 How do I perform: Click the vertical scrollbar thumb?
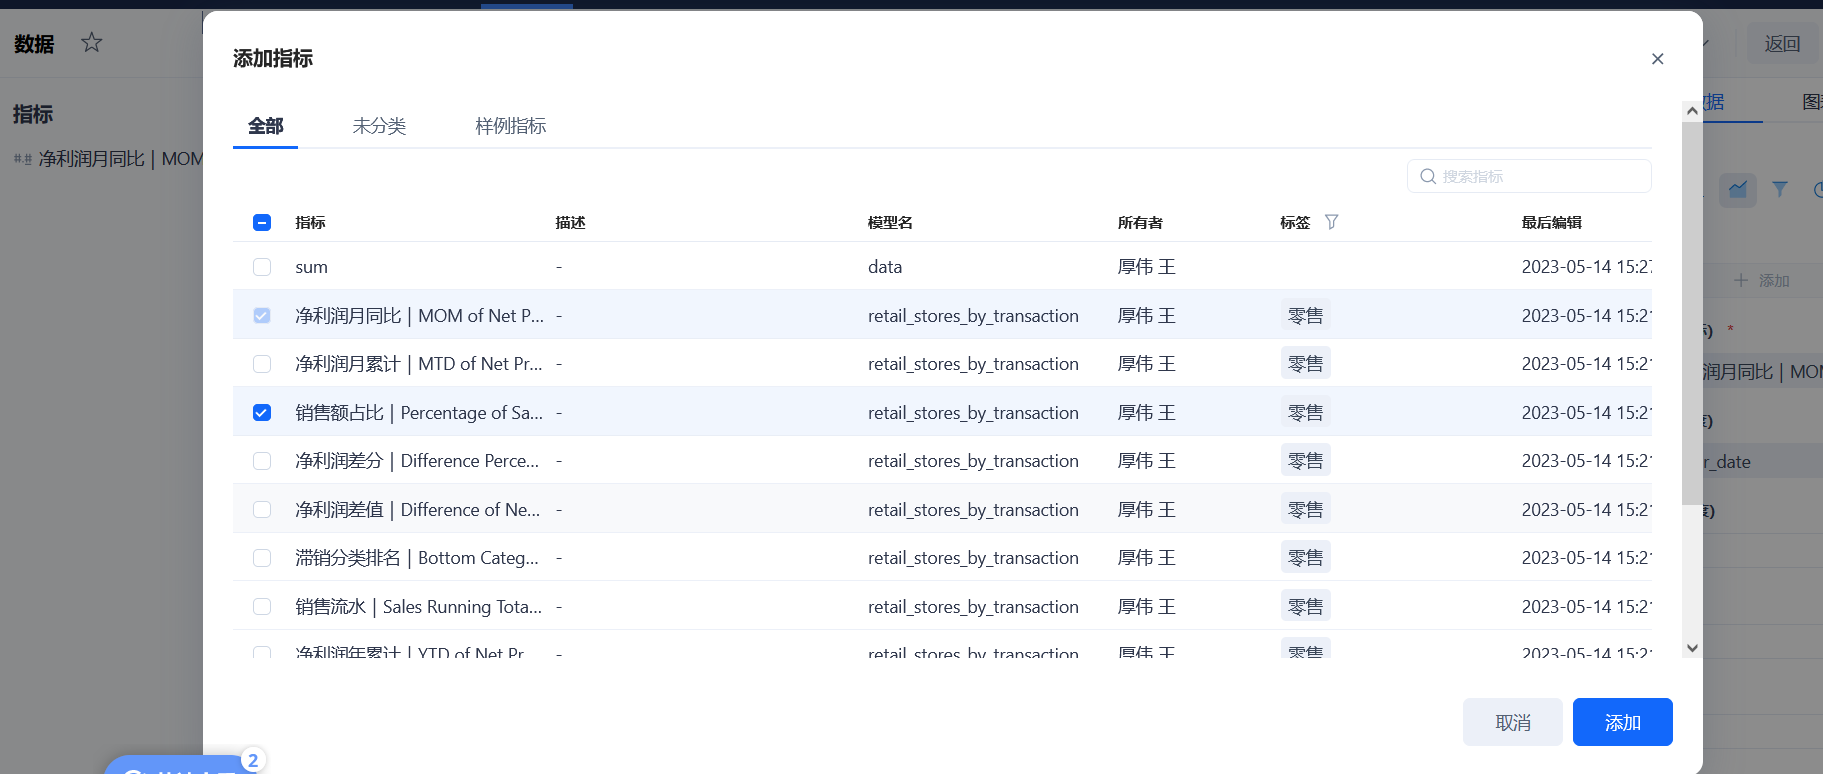point(1692,313)
